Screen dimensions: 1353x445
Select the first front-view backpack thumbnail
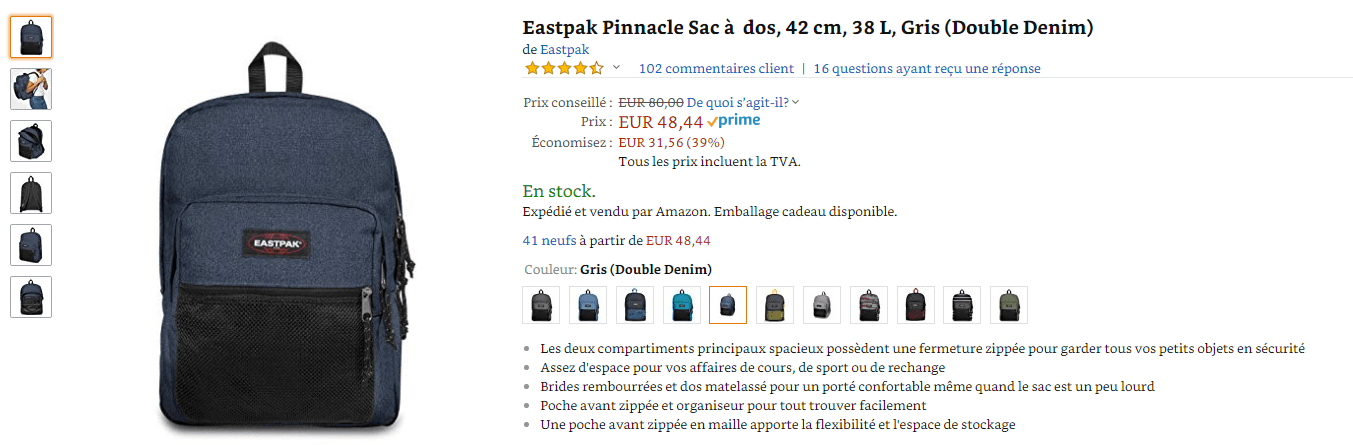point(31,37)
